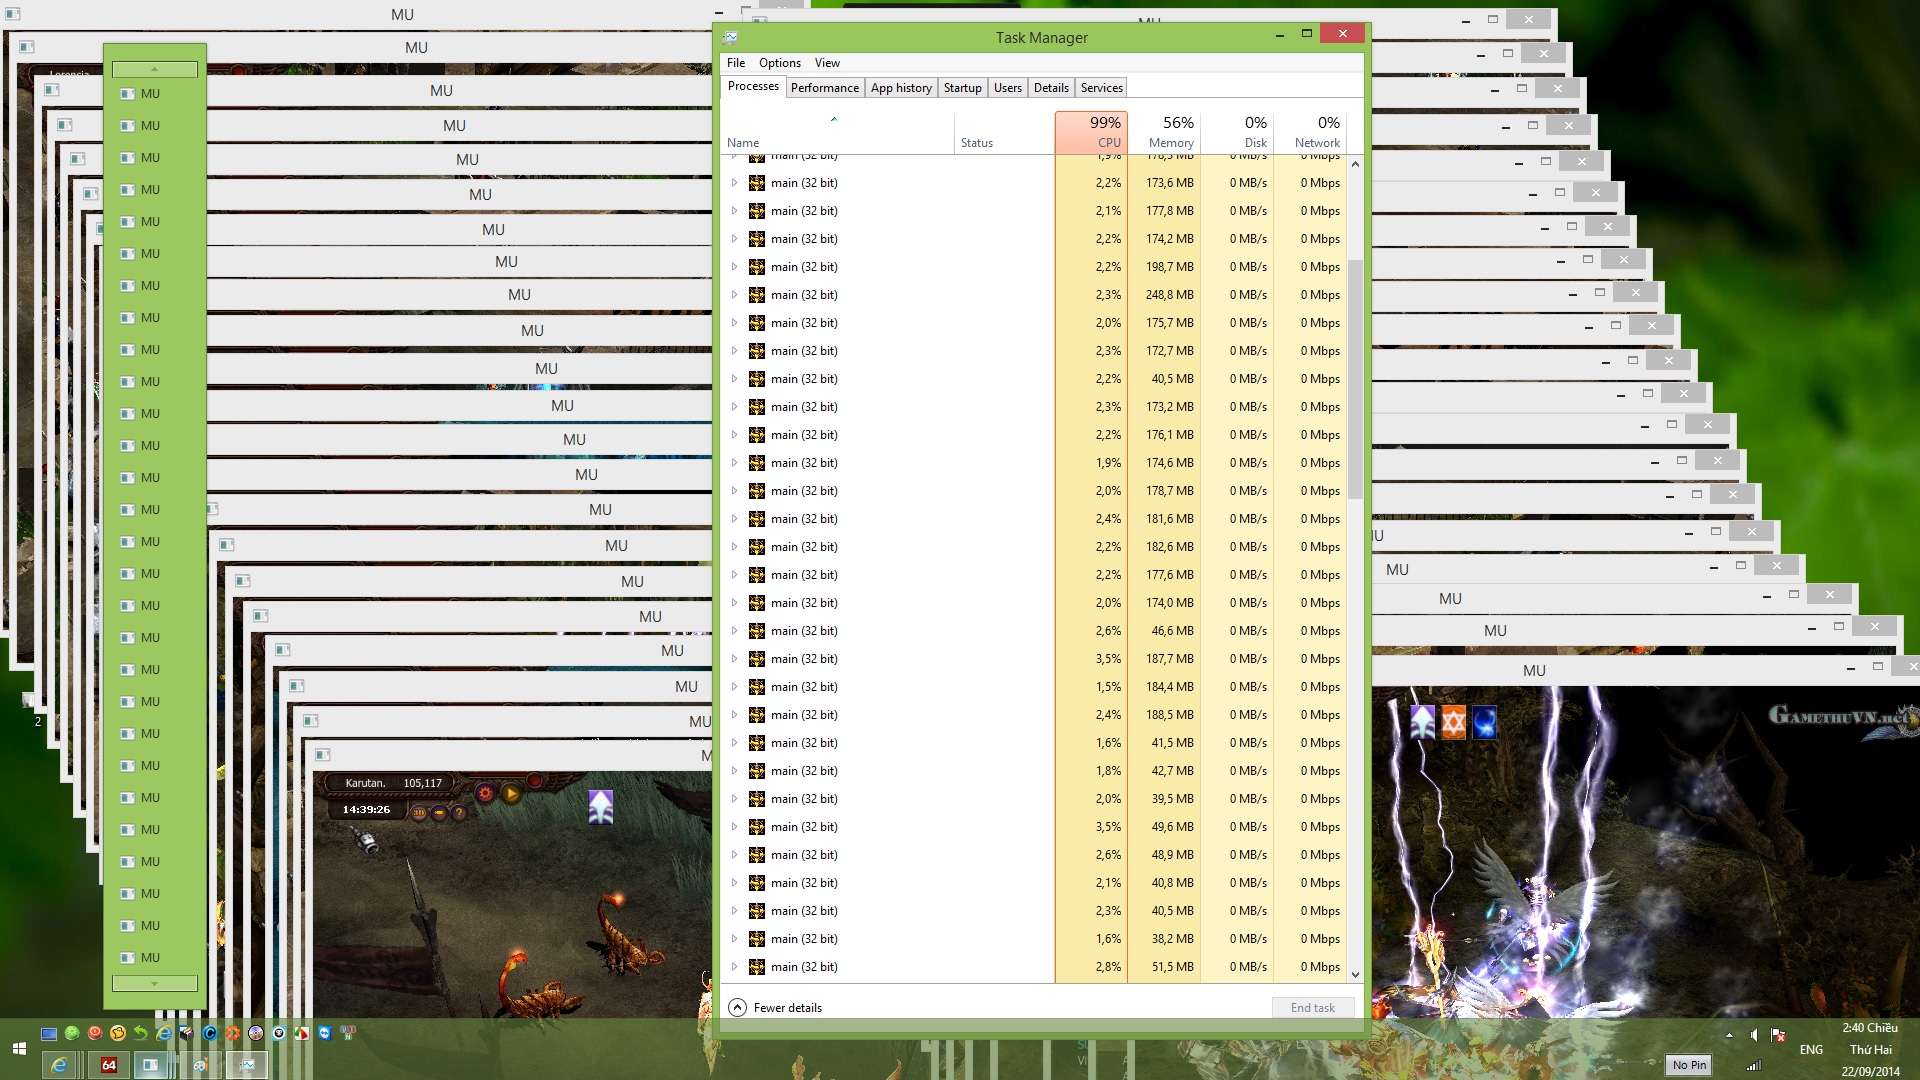Open the 64-bit game launcher on the taskbar
Viewport: 1920px width, 1080px height.
click(x=107, y=1065)
